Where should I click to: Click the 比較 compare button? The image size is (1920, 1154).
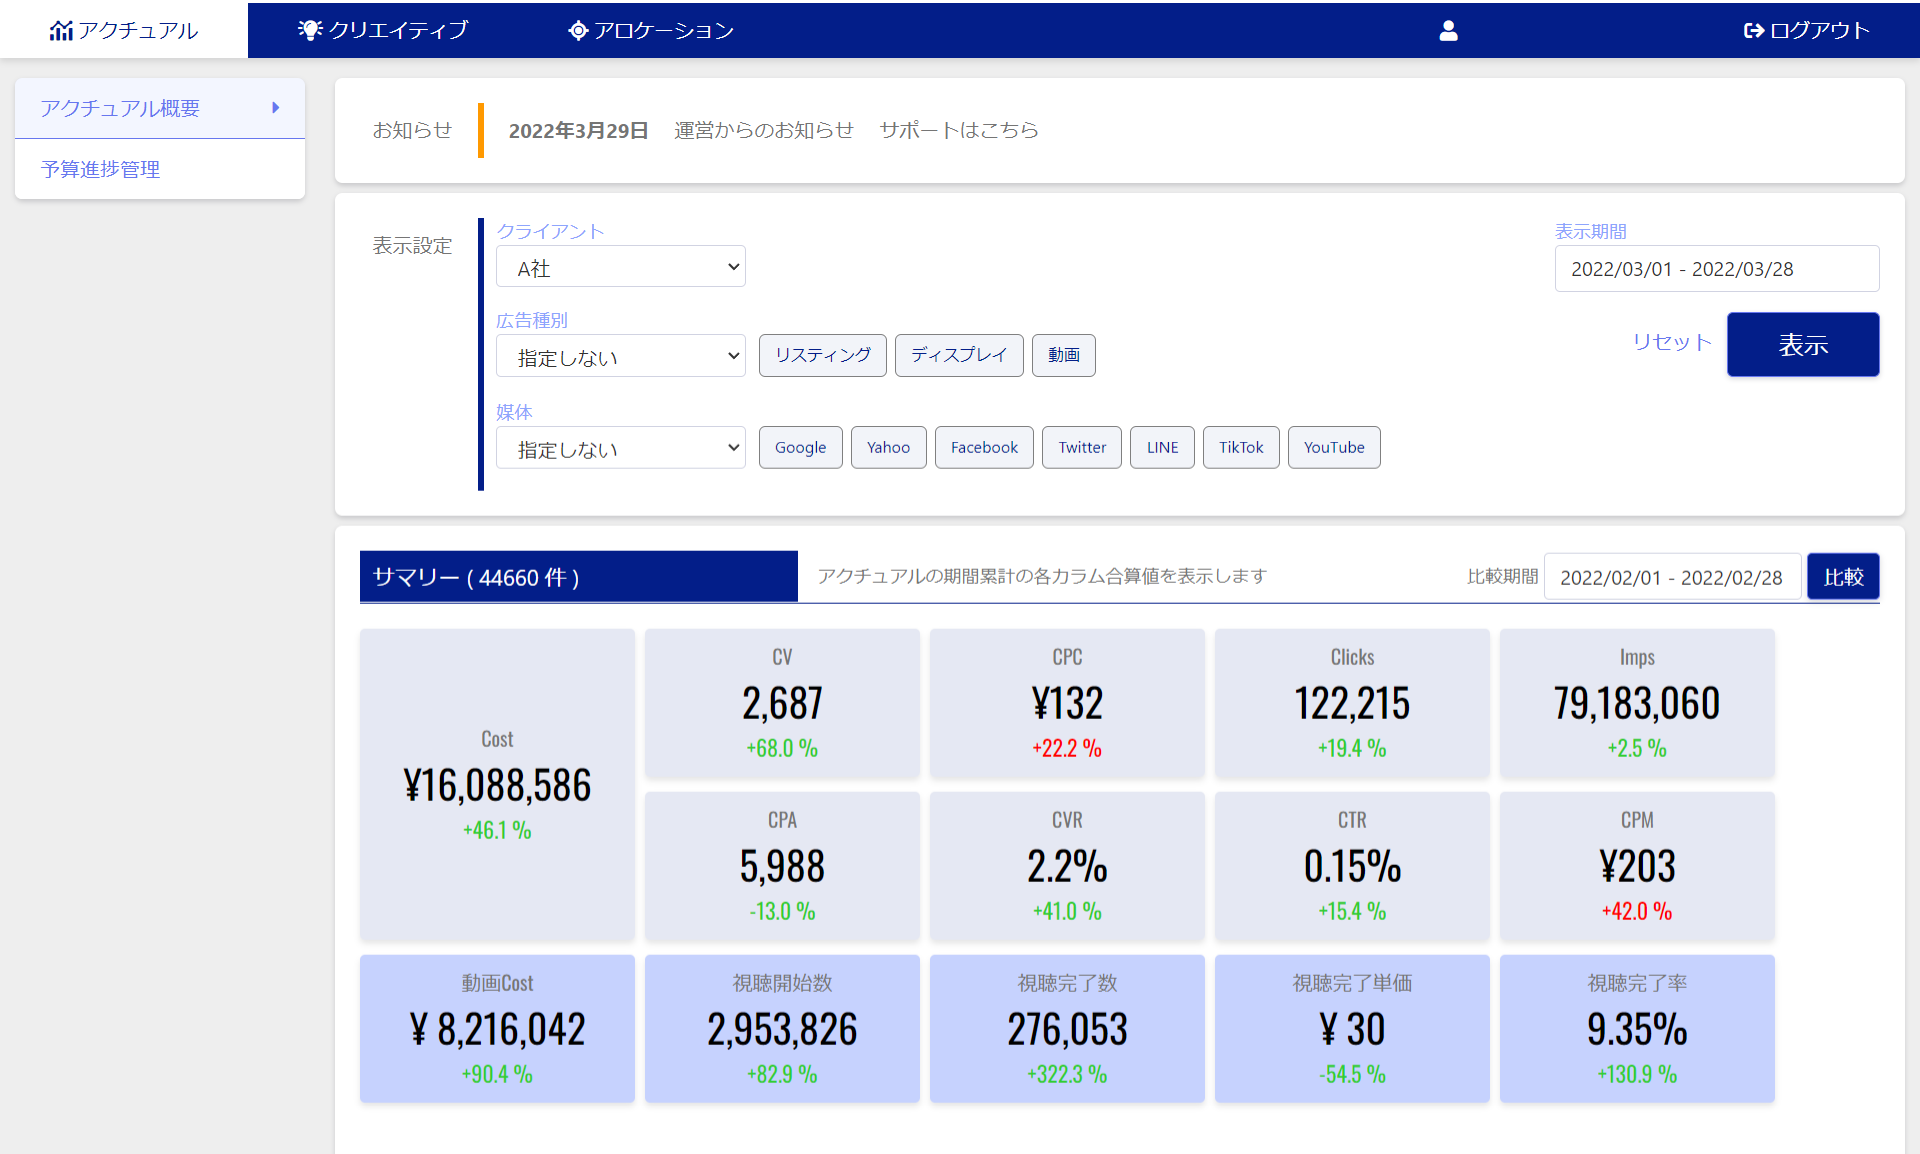point(1842,577)
